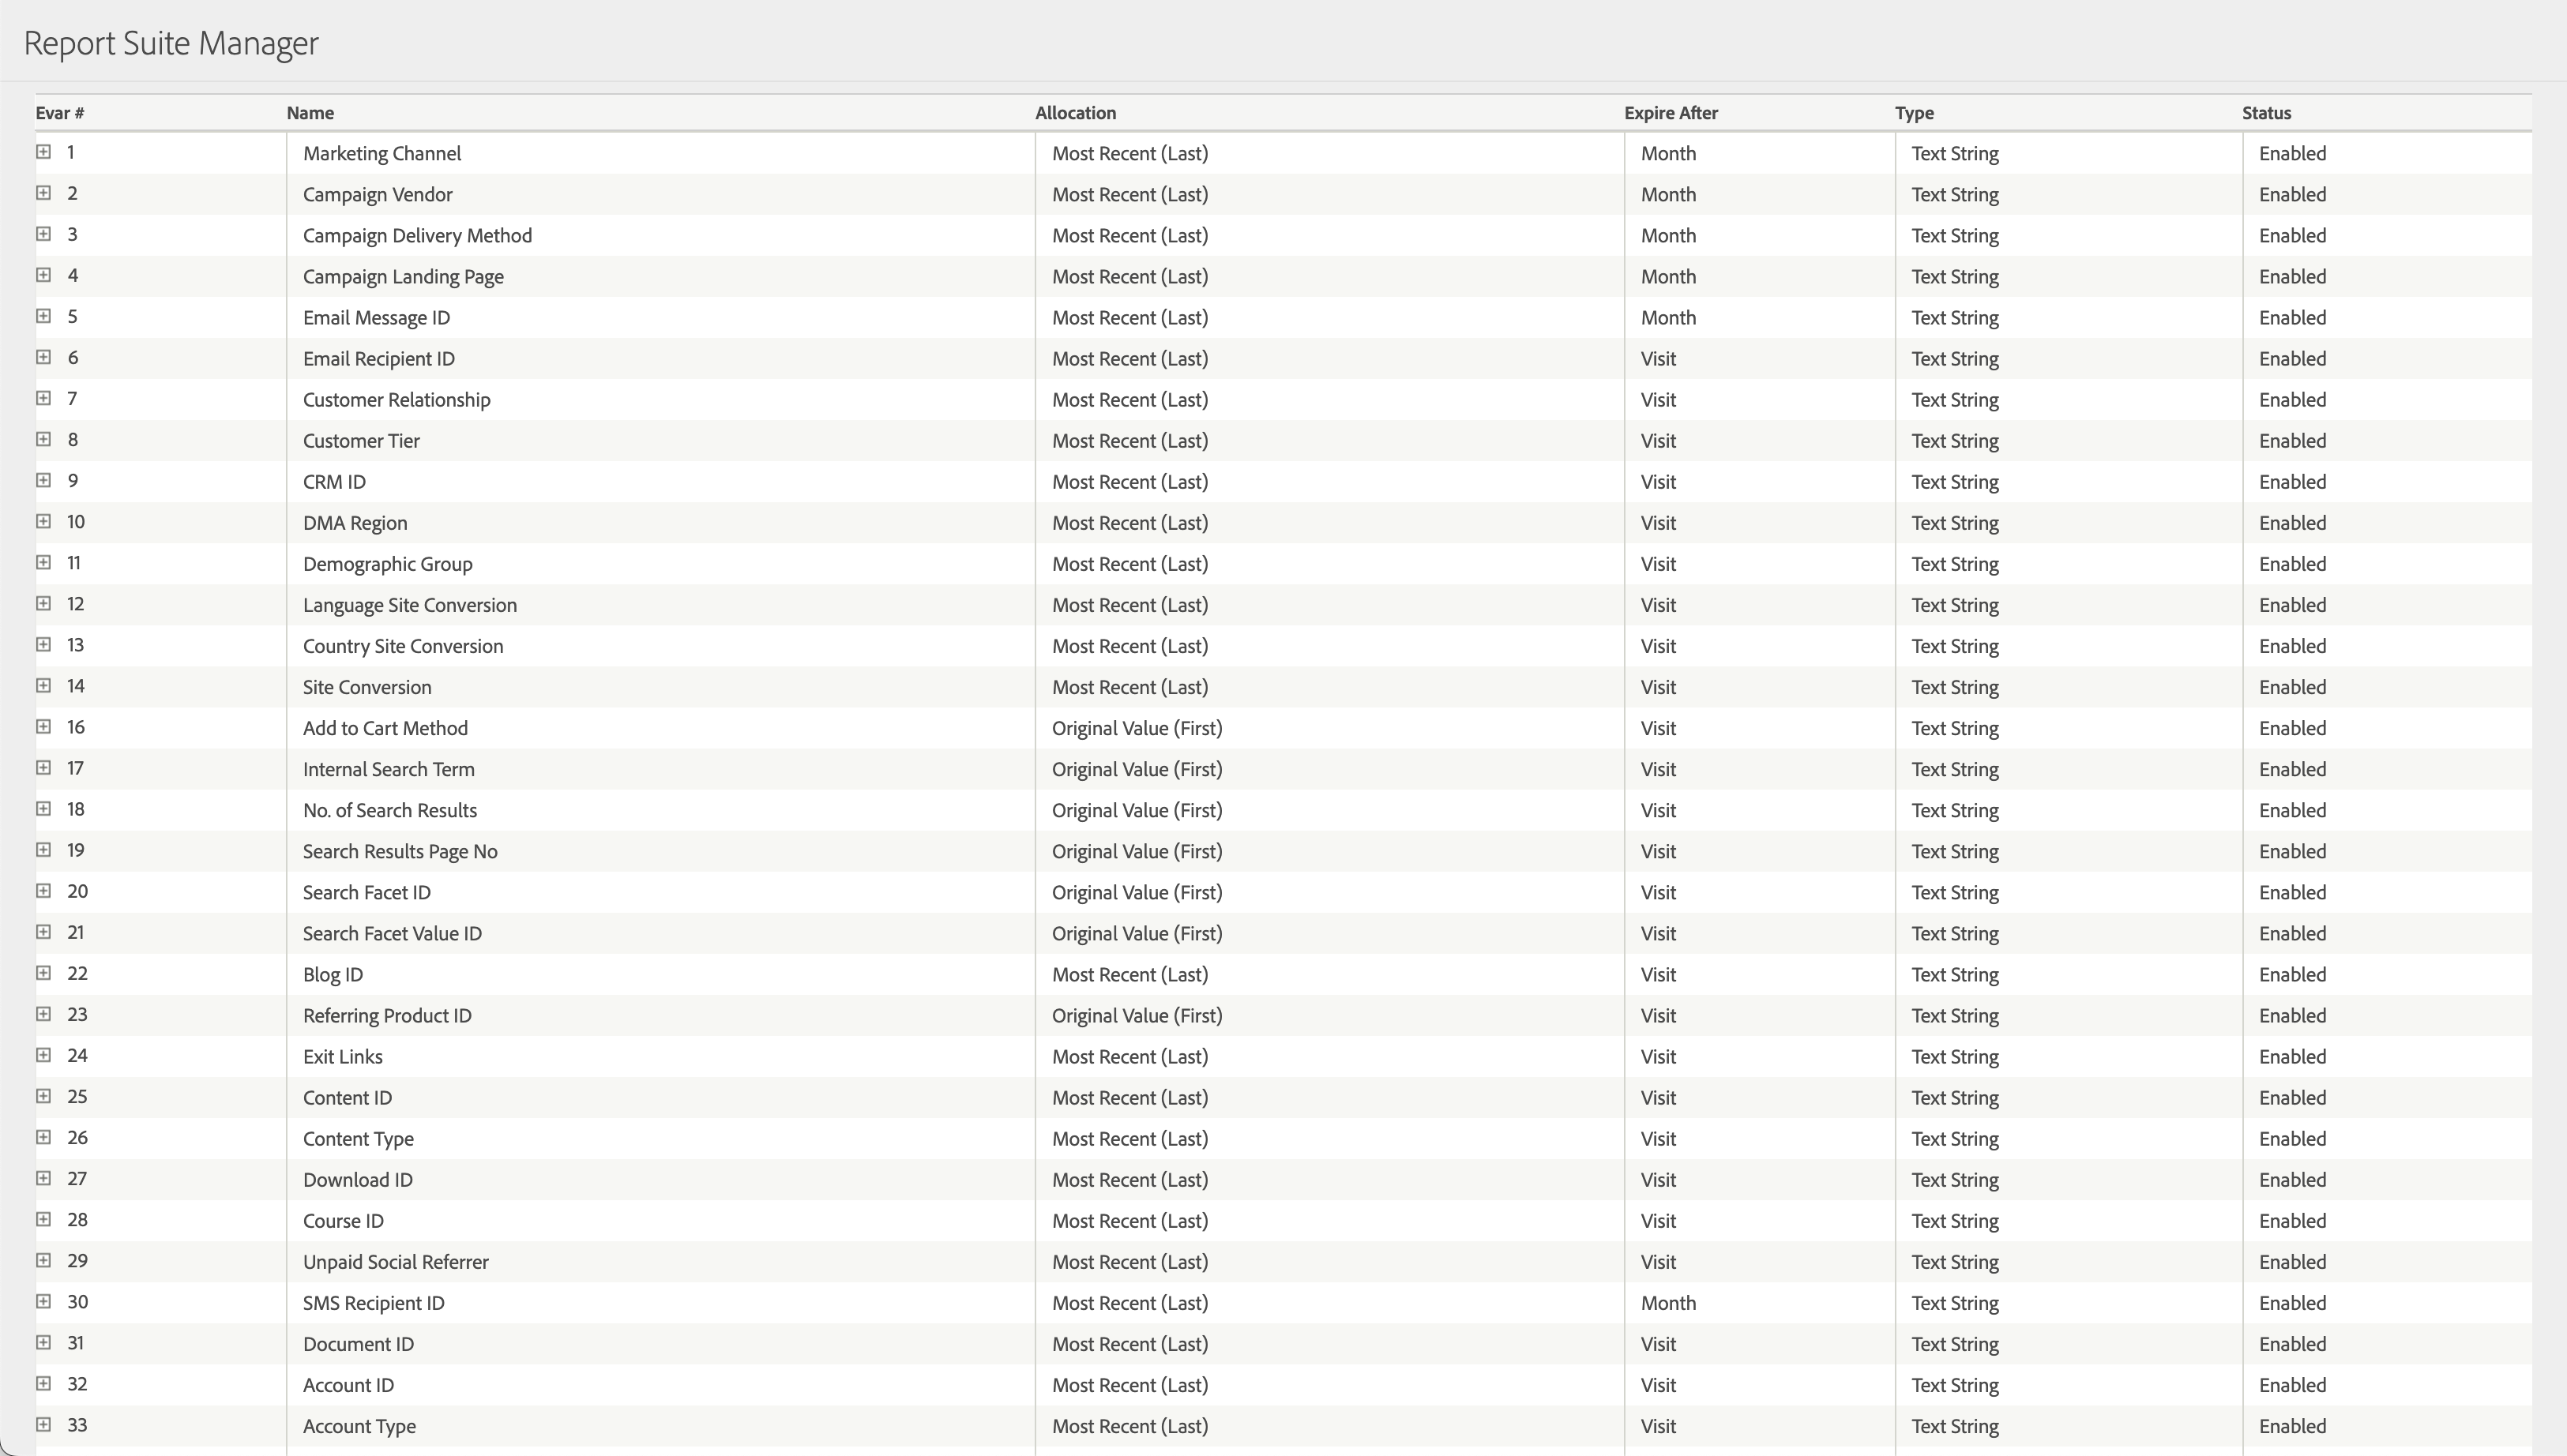Click plus icon beside eVar 13
Image resolution: width=2567 pixels, height=1456 pixels.
click(x=43, y=645)
